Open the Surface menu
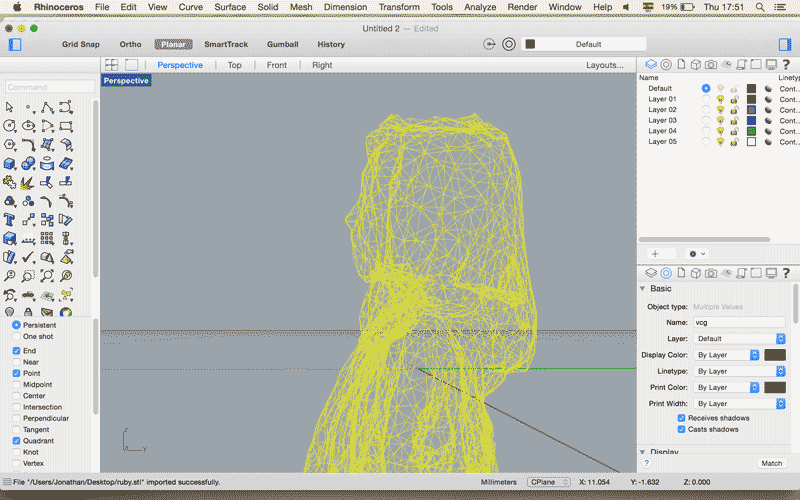This screenshot has width=800, height=500. coord(230,7)
